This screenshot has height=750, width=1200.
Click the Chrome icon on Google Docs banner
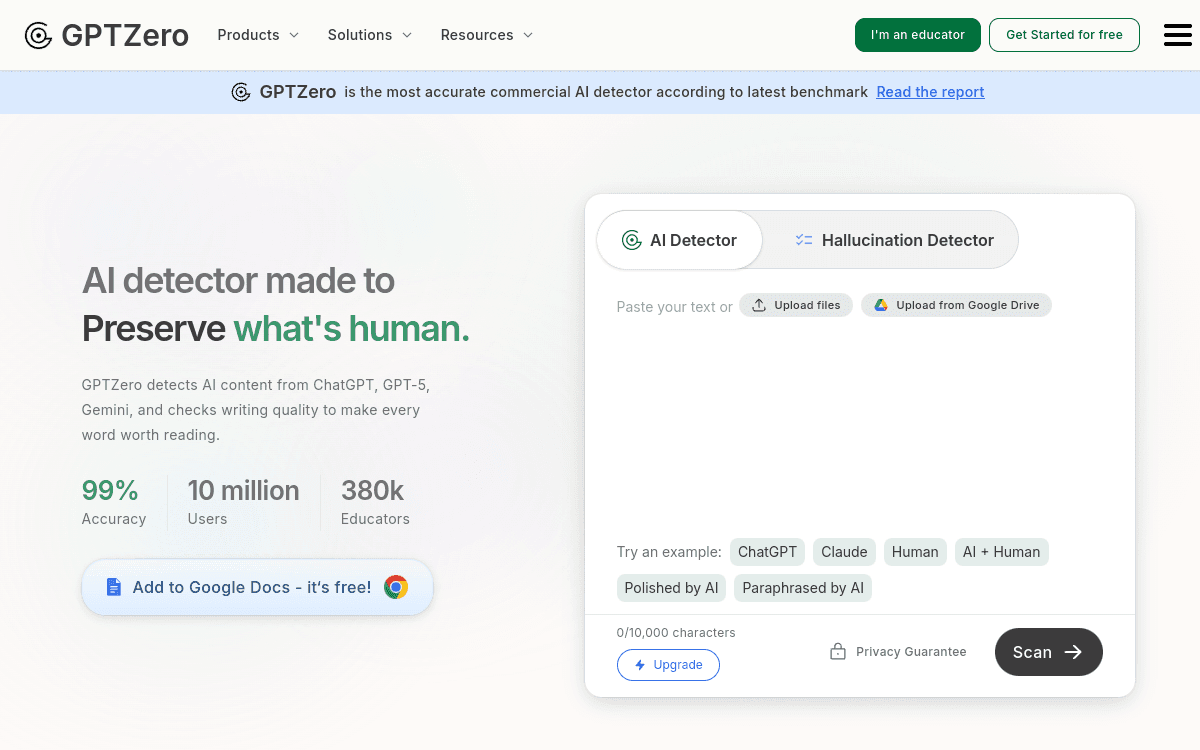coord(396,587)
